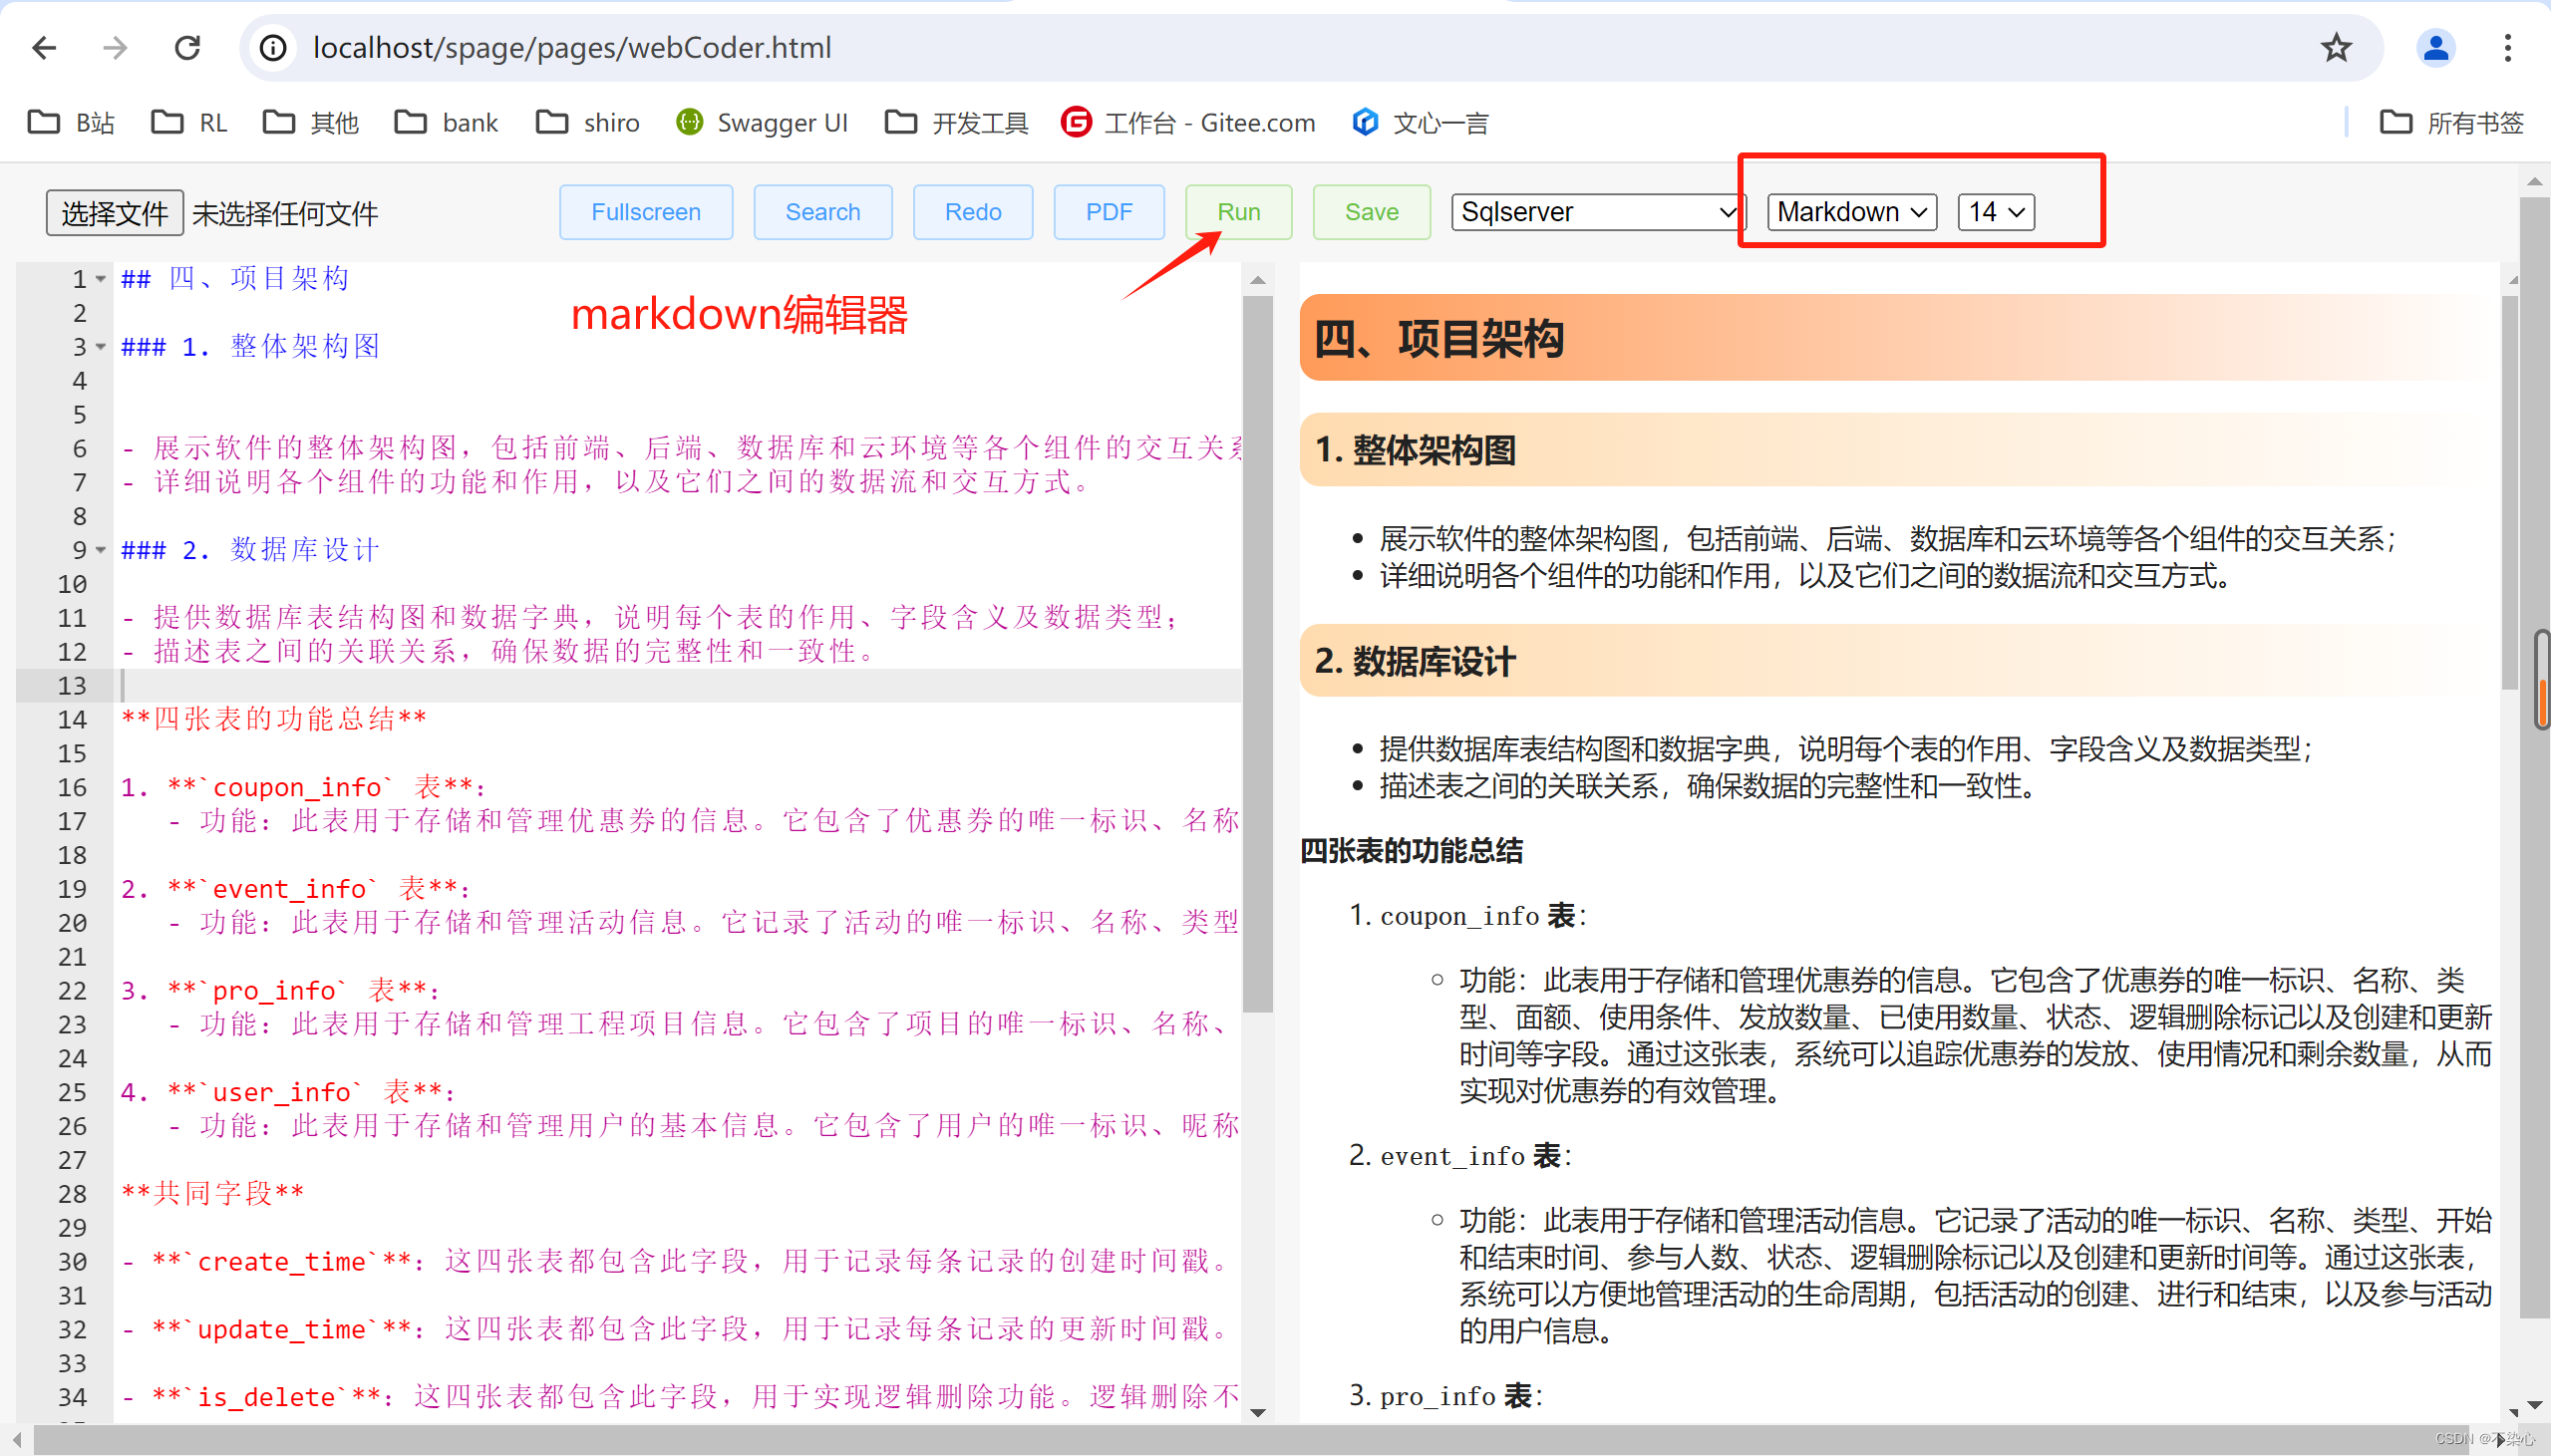Click preview heading '1. 整体架构图'
Screen dimensions: 2551x1456
point(1415,450)
